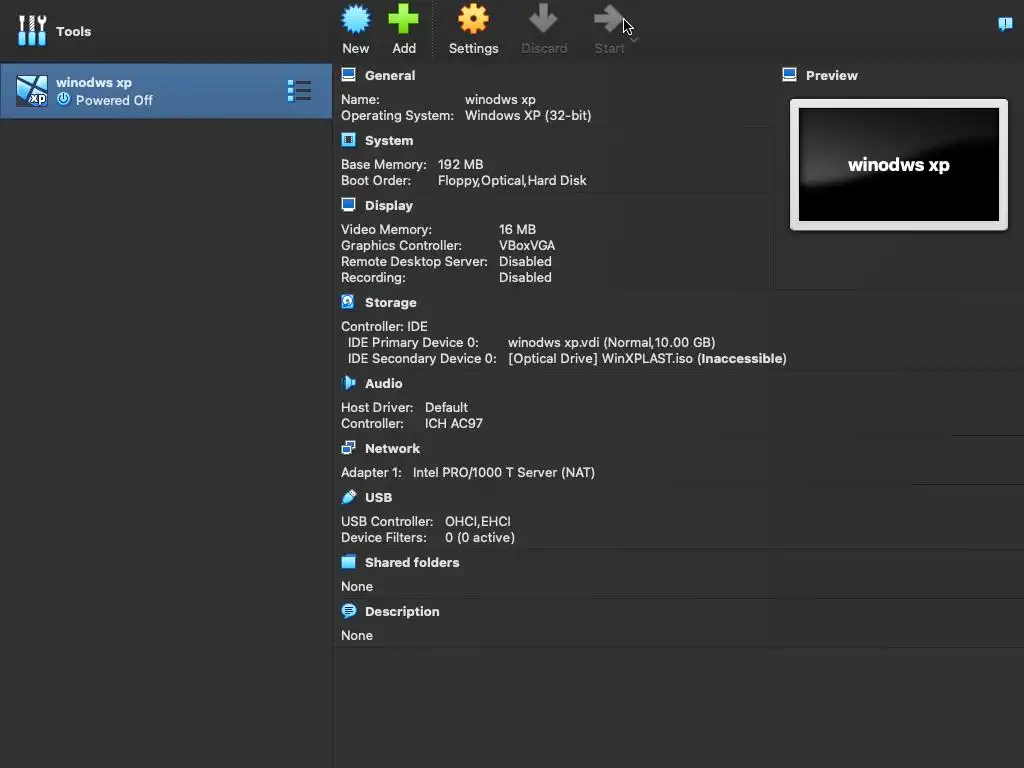Click the VBoxVGA graphics controller value
Screen dimensions: 1024x768
click(527, 246)
